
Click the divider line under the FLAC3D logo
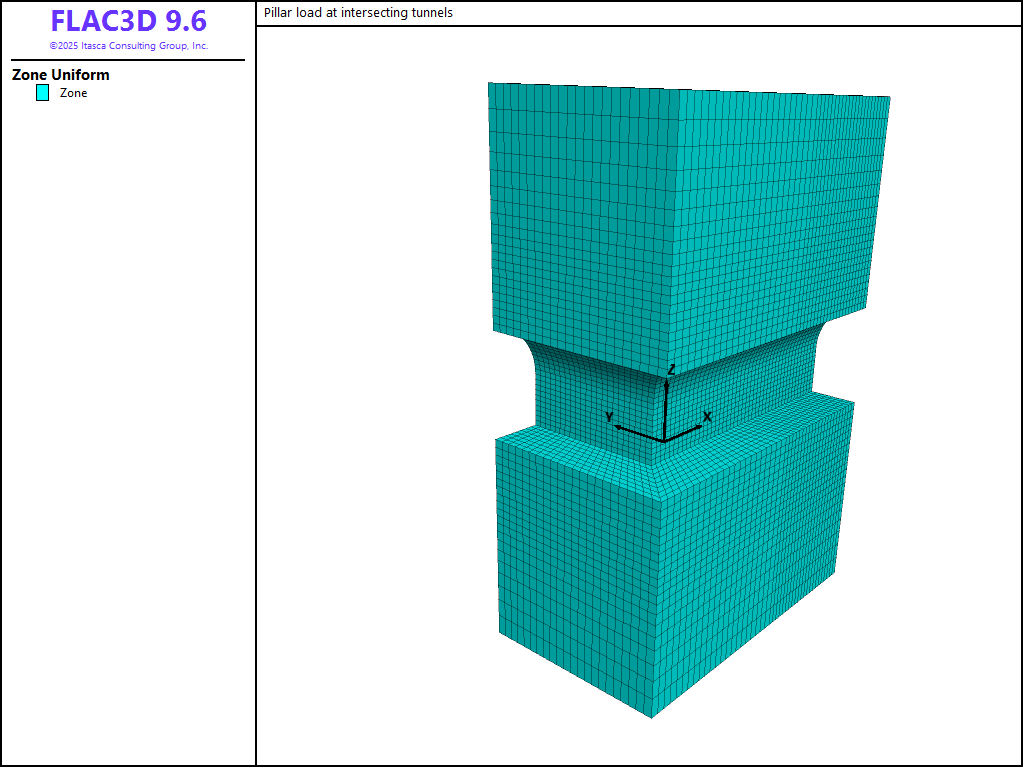coord(128,60)
